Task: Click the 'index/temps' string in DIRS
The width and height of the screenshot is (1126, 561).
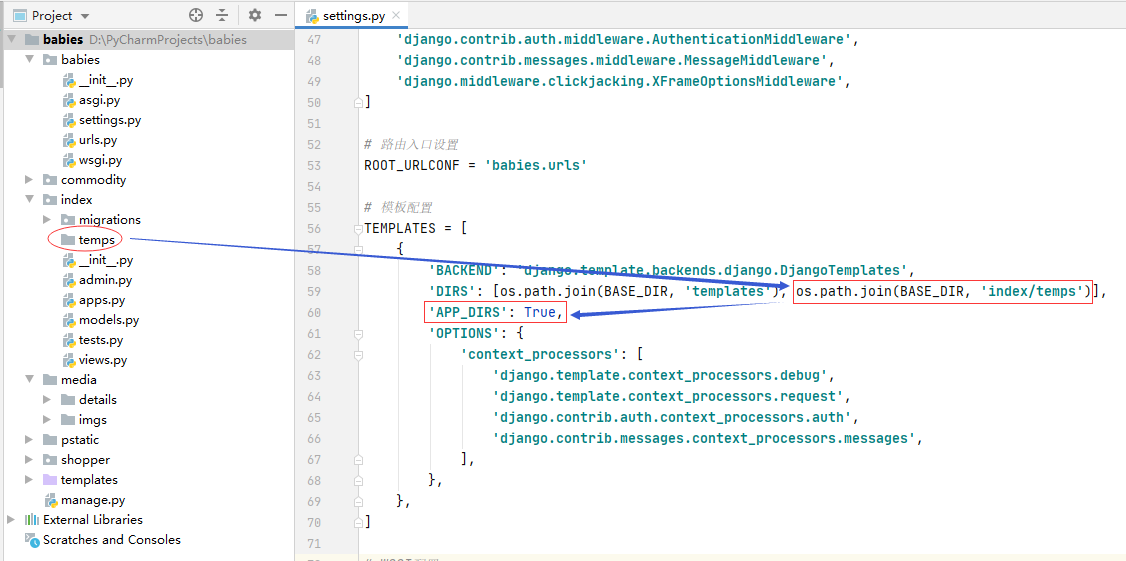Action: [1031, 292]
